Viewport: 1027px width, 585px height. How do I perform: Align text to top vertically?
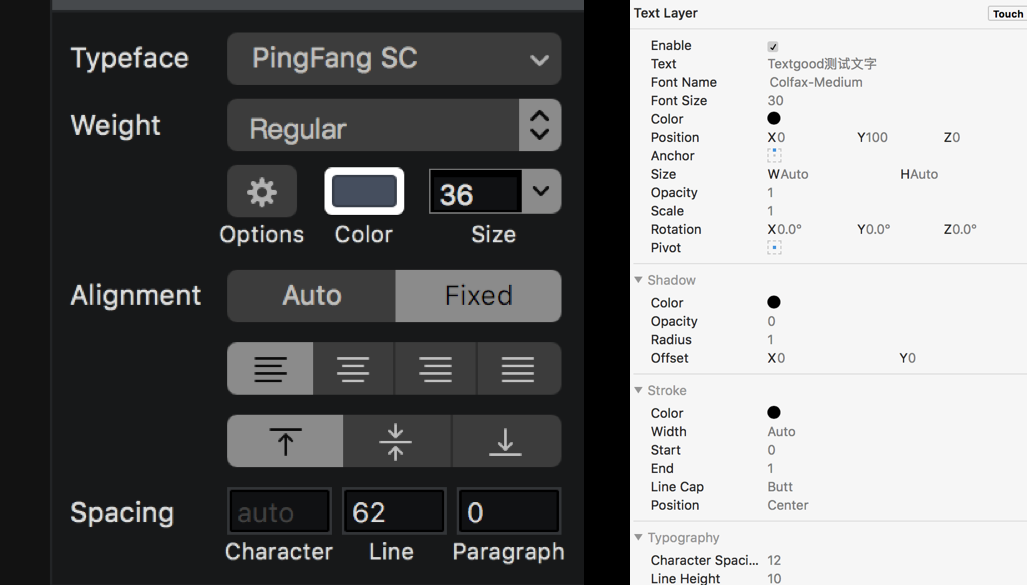point(285,442)
